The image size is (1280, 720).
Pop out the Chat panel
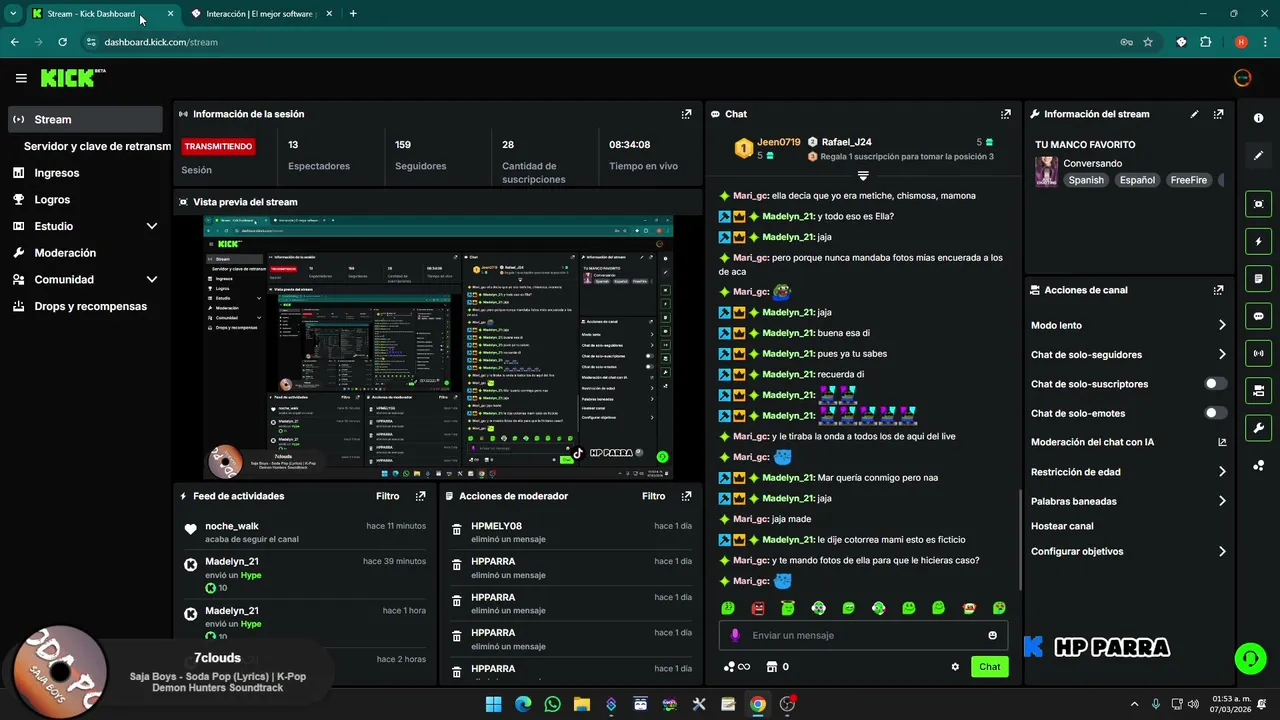pyautogui.click(x=1006, y=114)
